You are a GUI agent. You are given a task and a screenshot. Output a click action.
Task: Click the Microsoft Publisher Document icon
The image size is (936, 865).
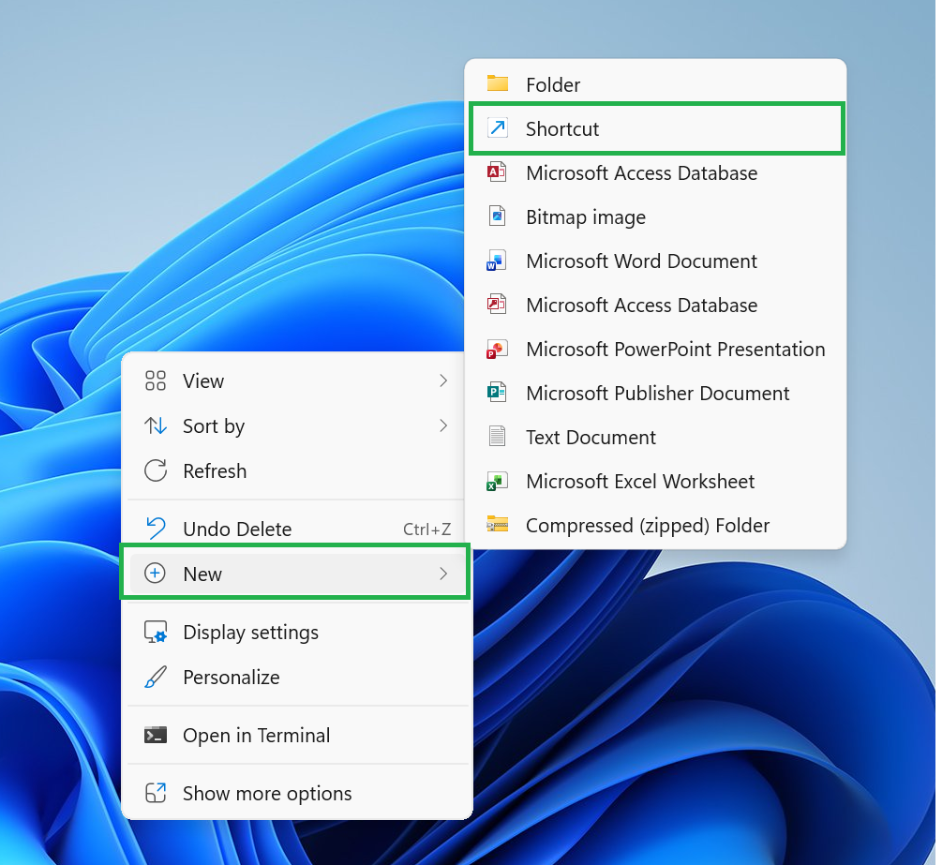tap(497, 393)
